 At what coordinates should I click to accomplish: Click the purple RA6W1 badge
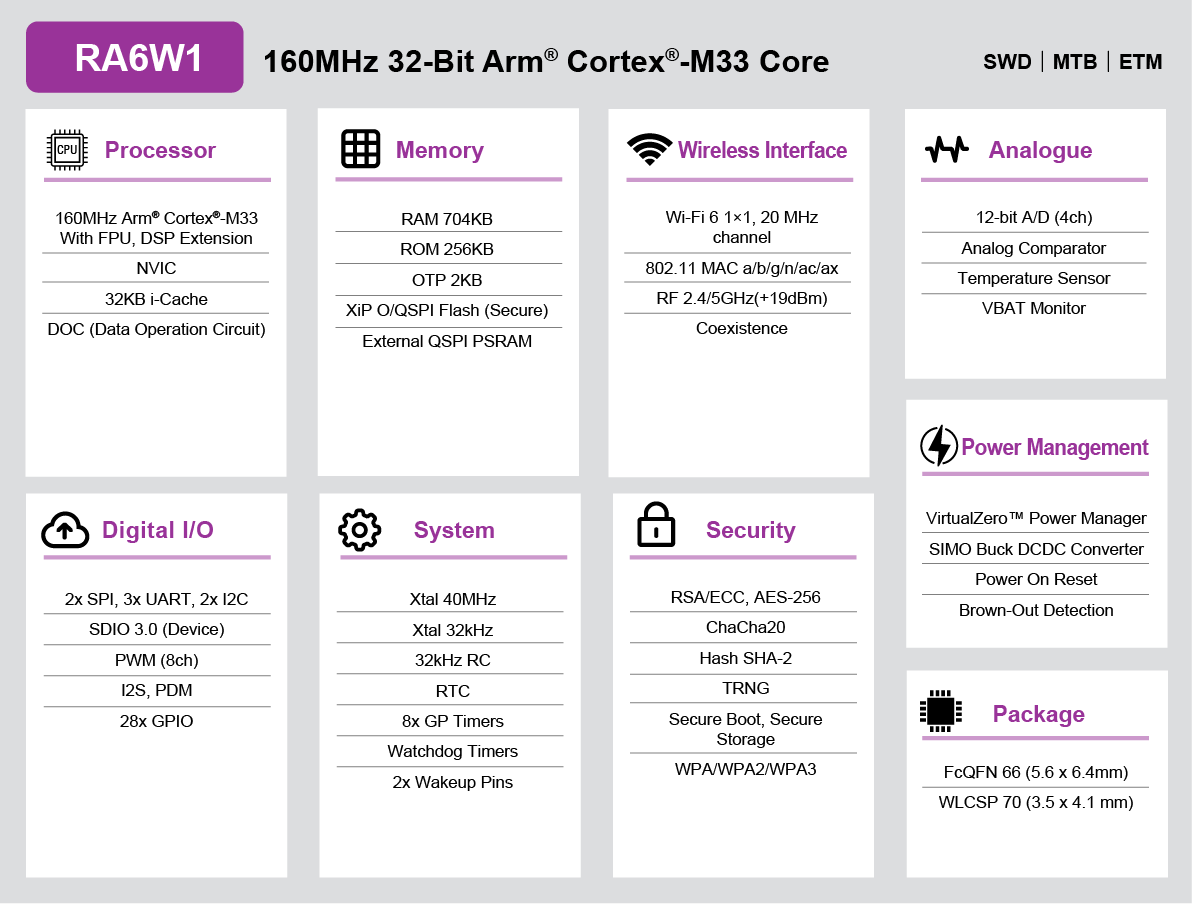135,58
